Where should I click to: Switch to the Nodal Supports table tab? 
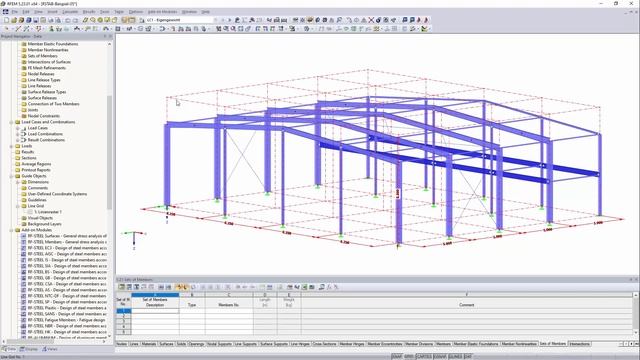219,344
